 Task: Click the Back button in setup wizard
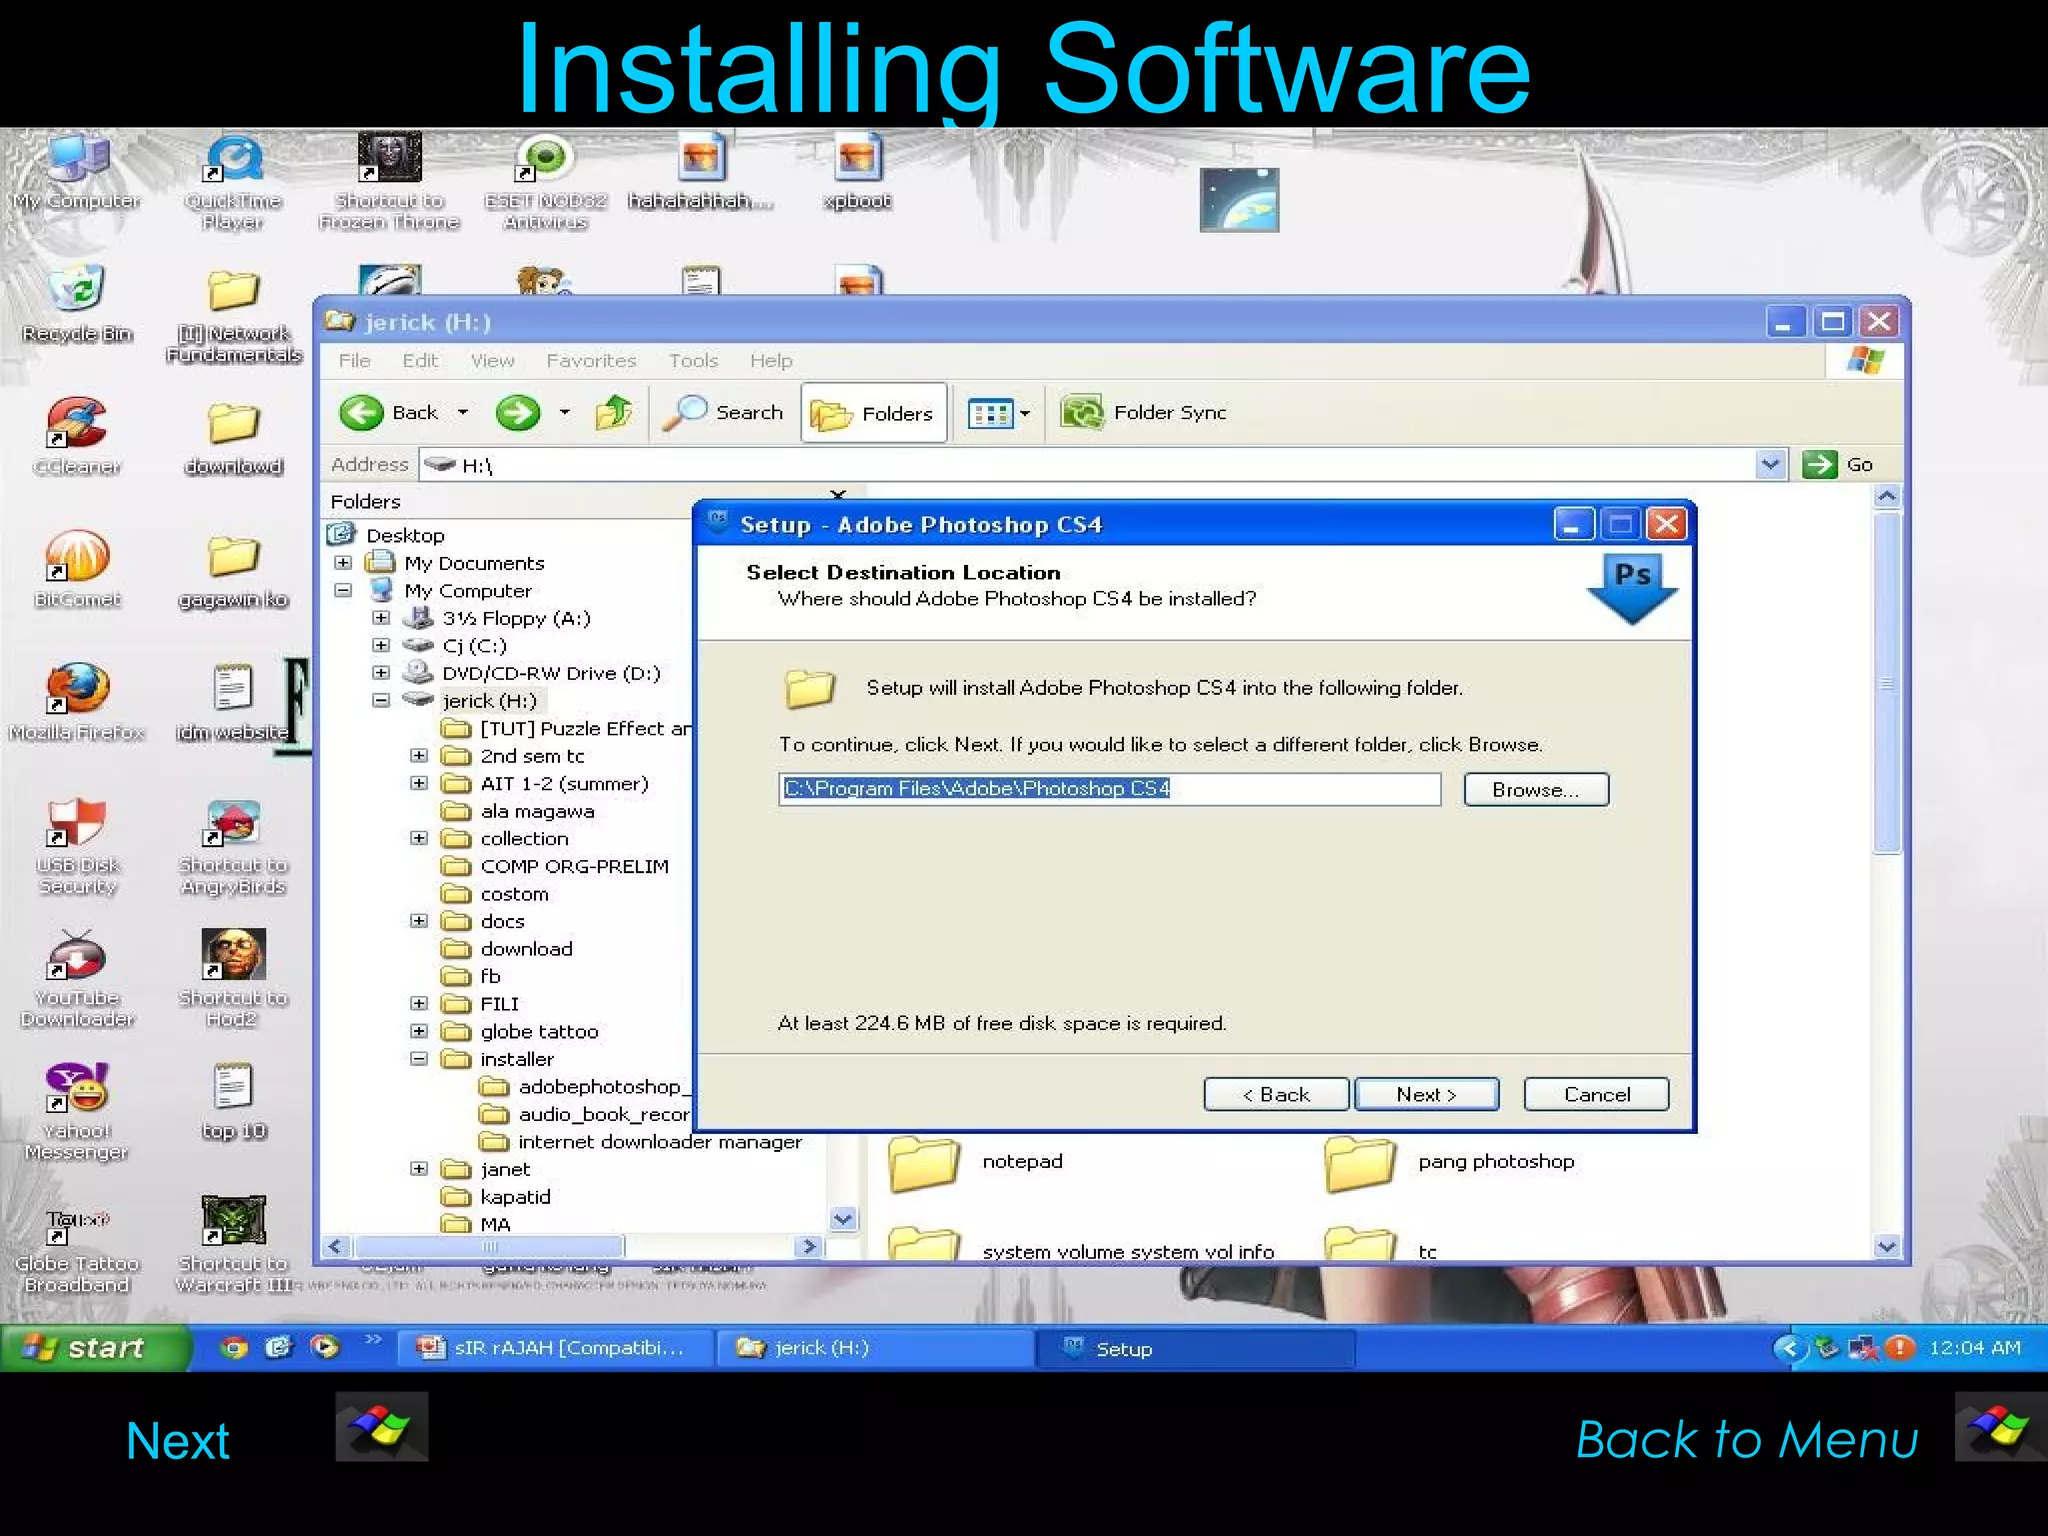point(1276,1094)
